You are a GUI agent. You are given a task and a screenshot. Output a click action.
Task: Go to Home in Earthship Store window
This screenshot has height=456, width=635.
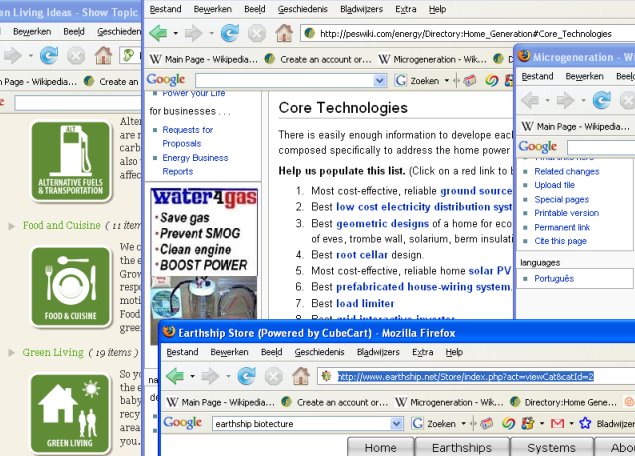coord(300,376)
